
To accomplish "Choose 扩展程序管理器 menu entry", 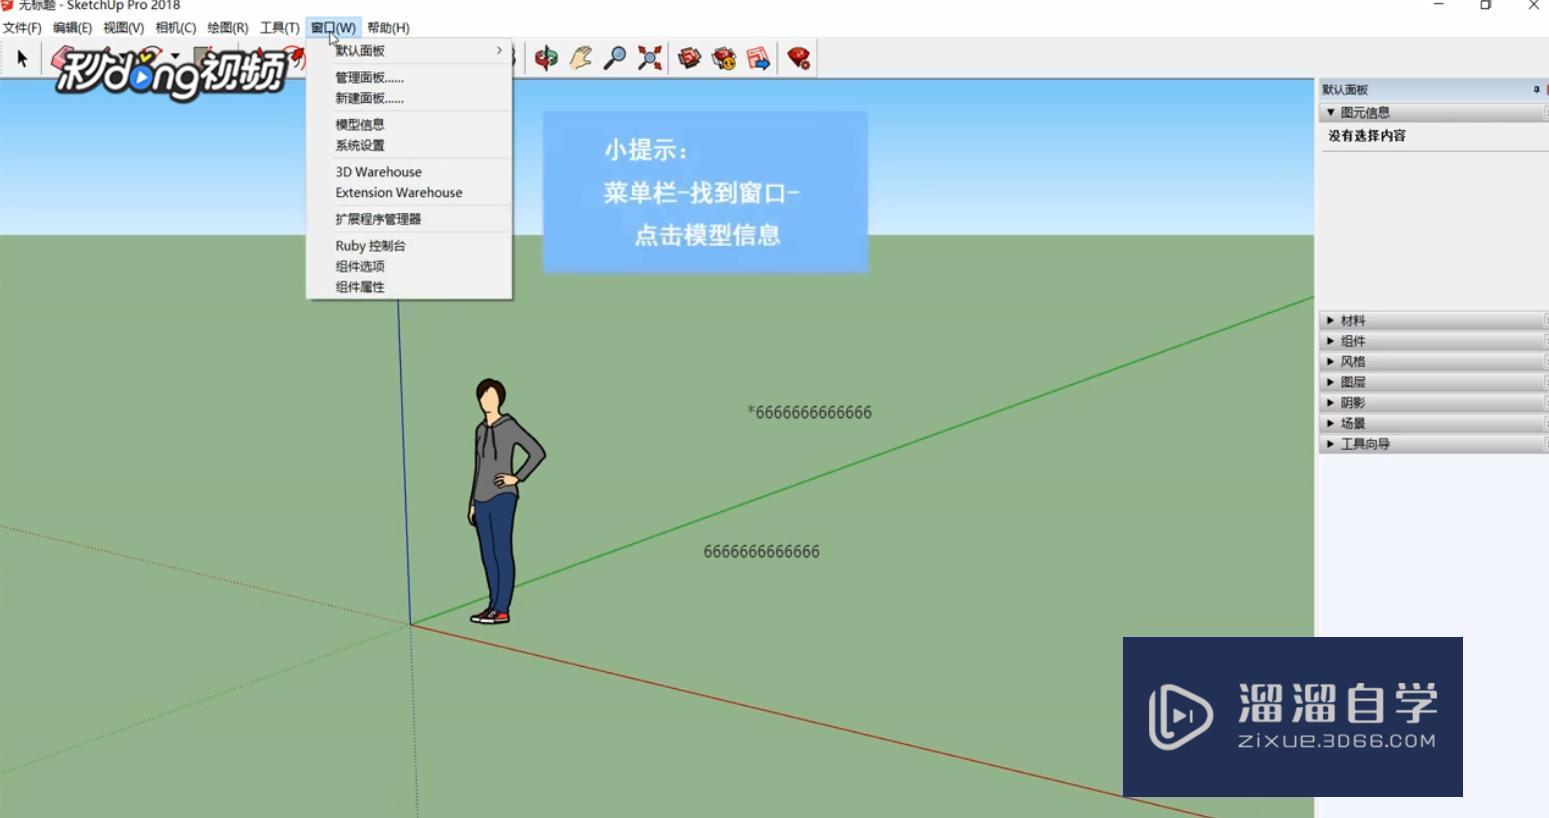I will point(409,219).
